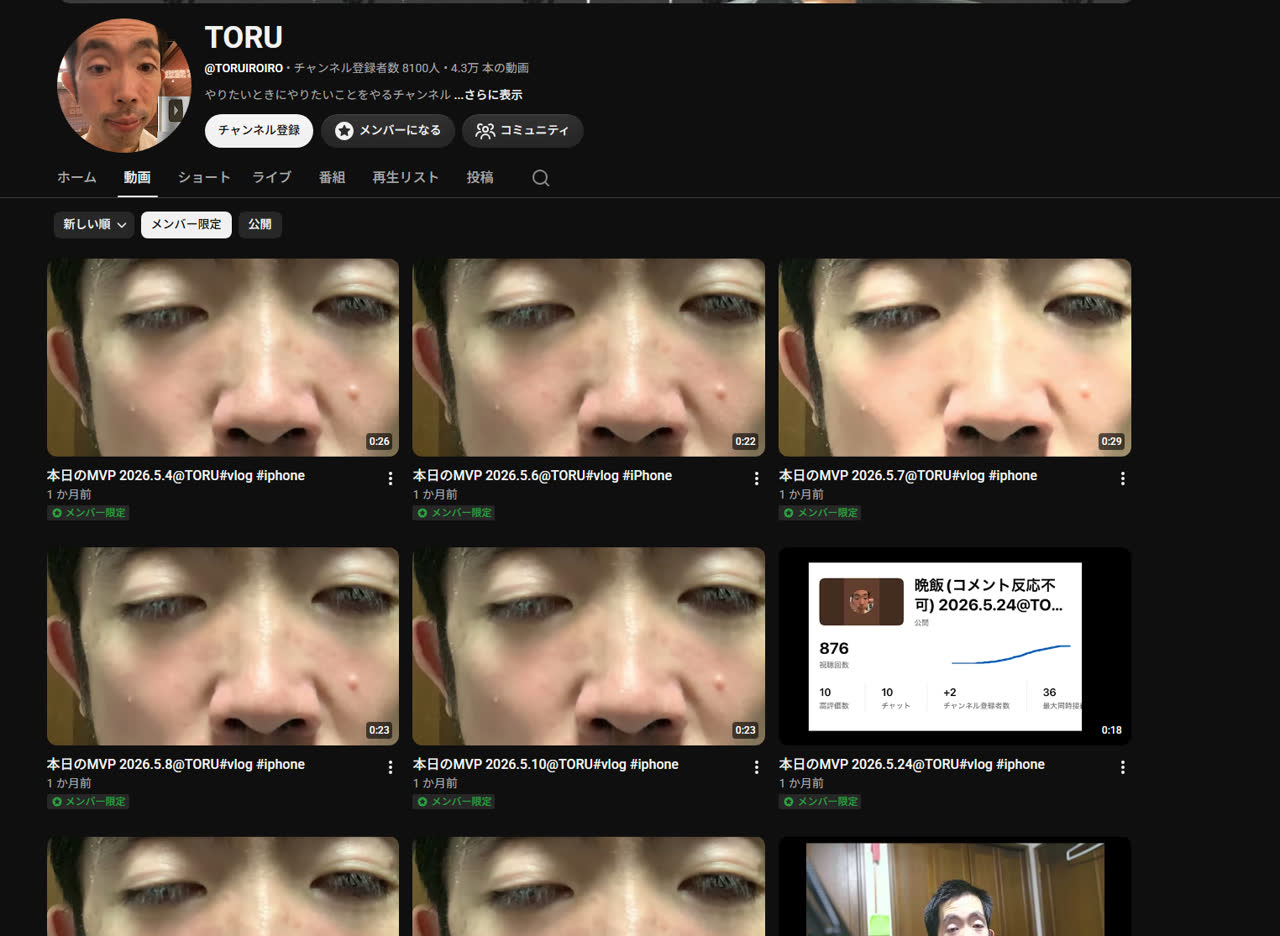Go to the ライブ tab
Viewport: 1280px width, 936px height.
pyautogui.click(x=272, y=177)
